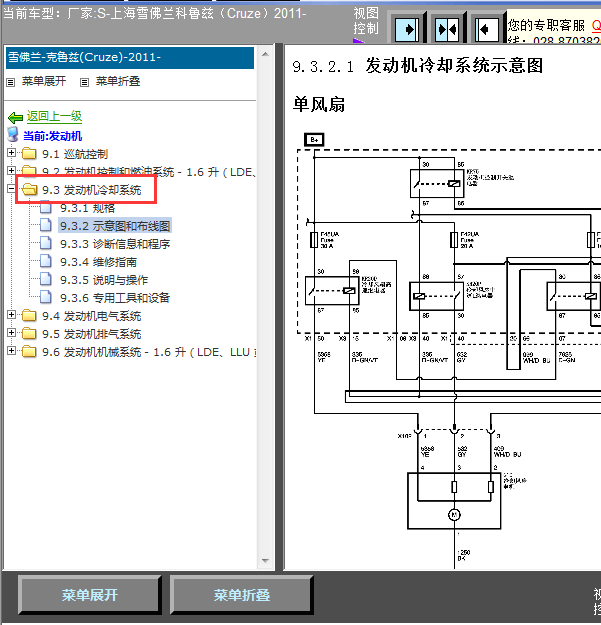Open 9.3.6 专用工具和设备 page
Screen dimensions: 601x625
[x=115, y=298]
